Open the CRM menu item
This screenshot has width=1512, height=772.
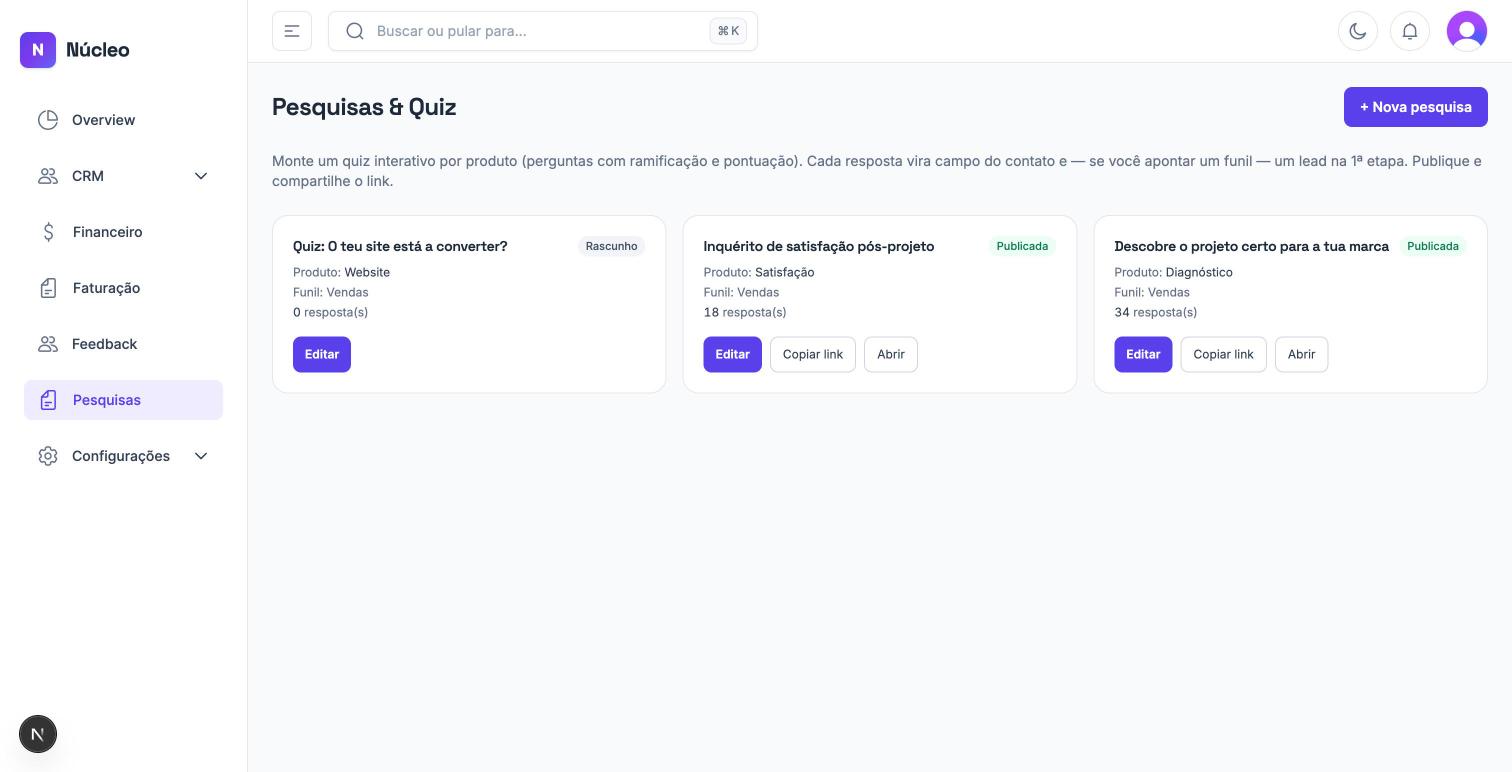[123, 176]
